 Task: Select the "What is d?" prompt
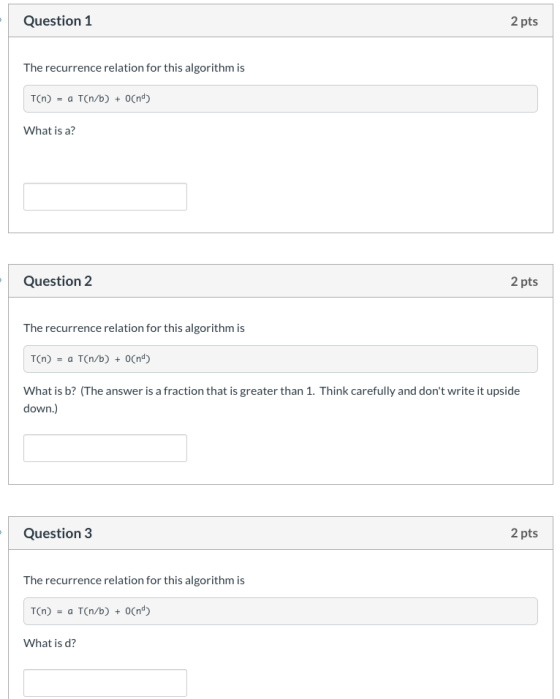49,643
